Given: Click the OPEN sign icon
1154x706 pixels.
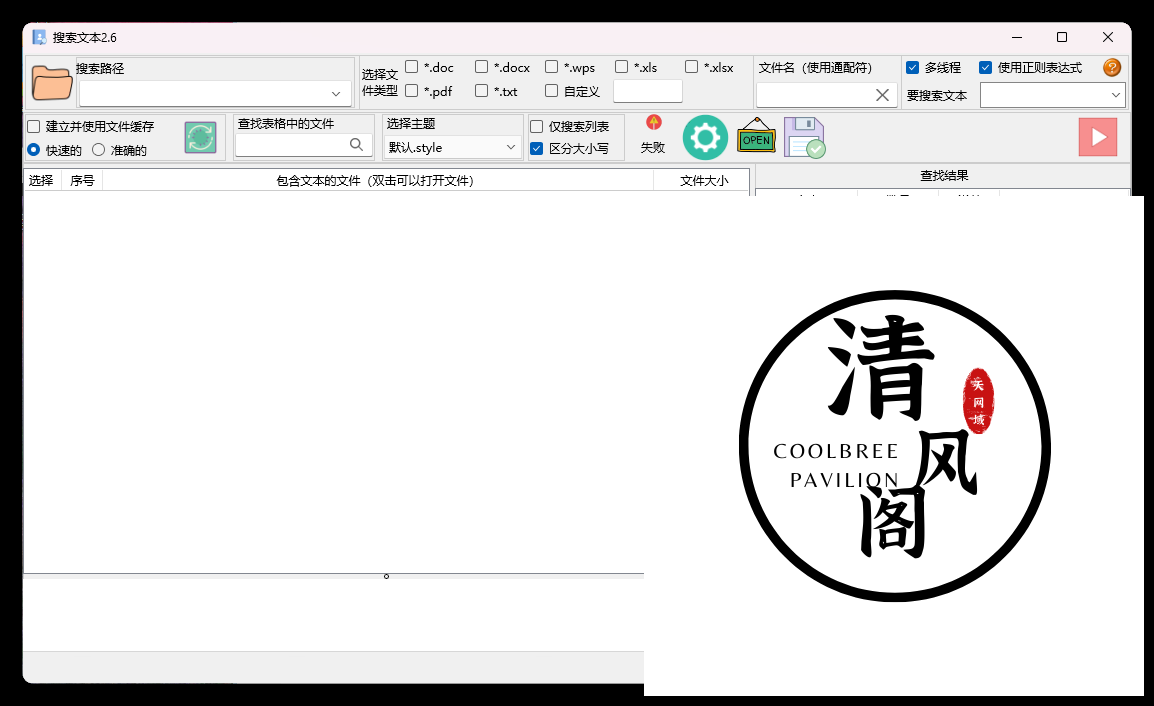Looking at the screenshot, I should click(x=757, y=137).
